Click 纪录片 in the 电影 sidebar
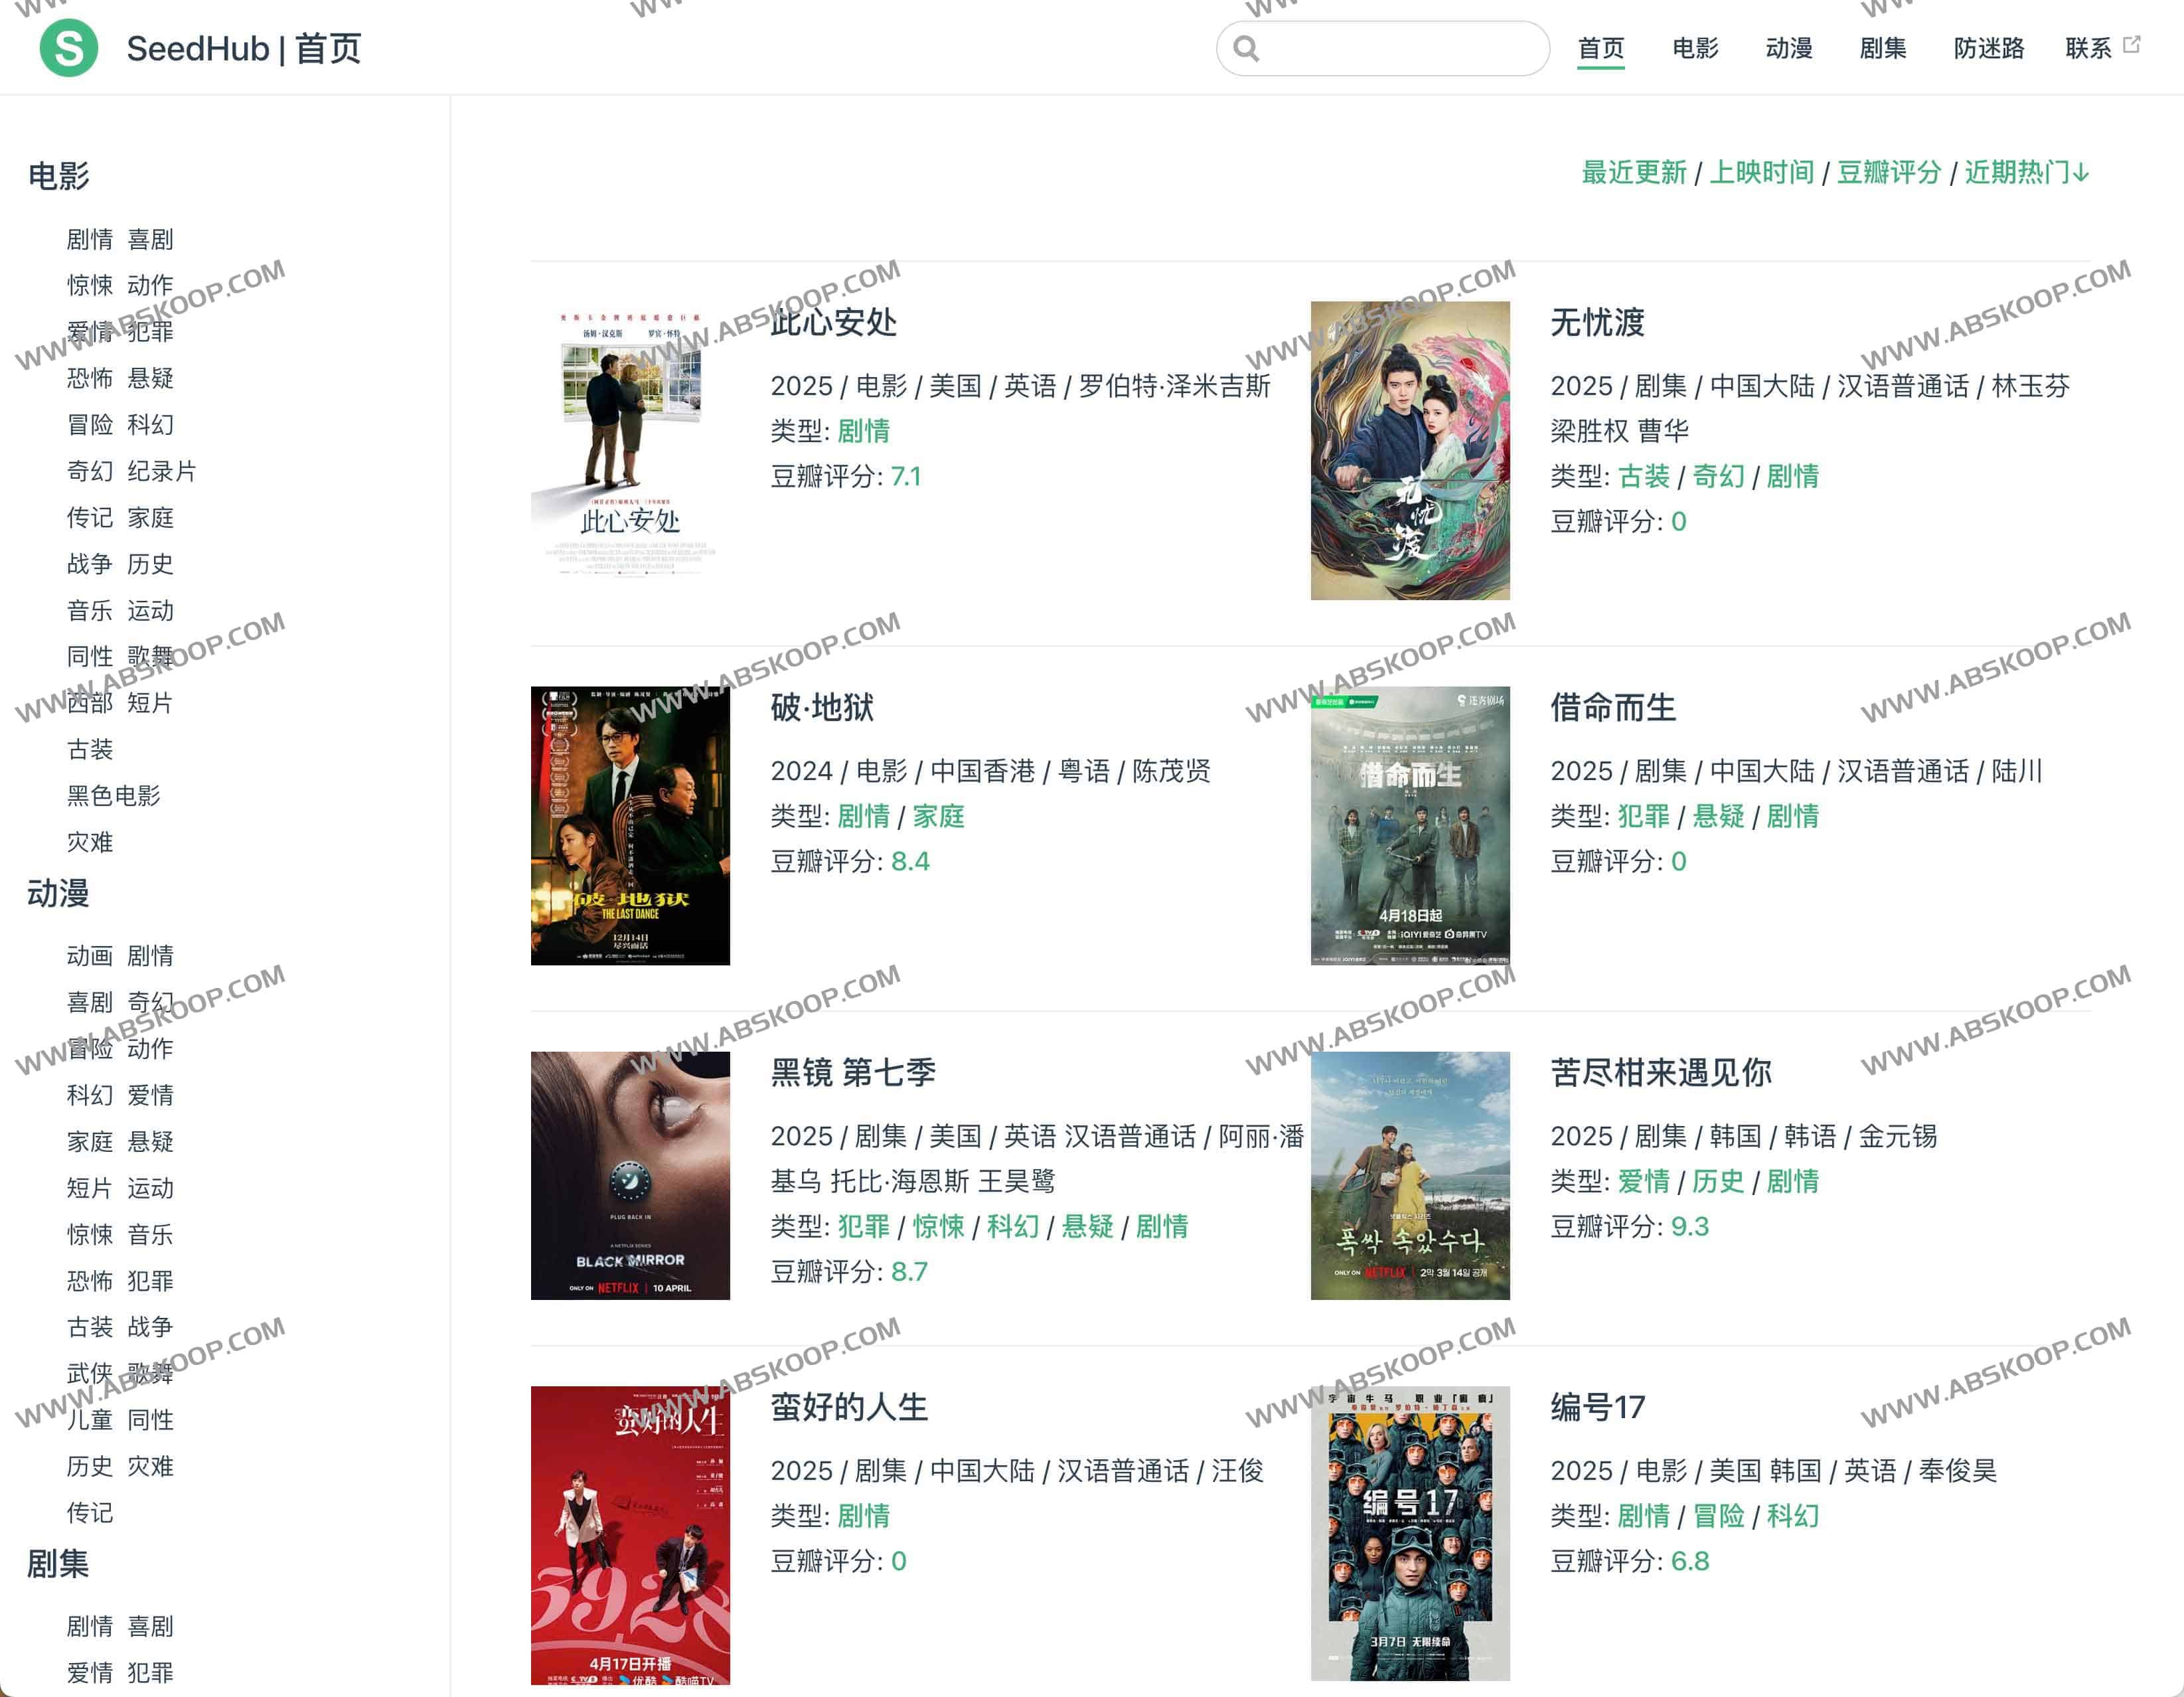This screenshot has height=1697, width=2184. pos(163,471)
